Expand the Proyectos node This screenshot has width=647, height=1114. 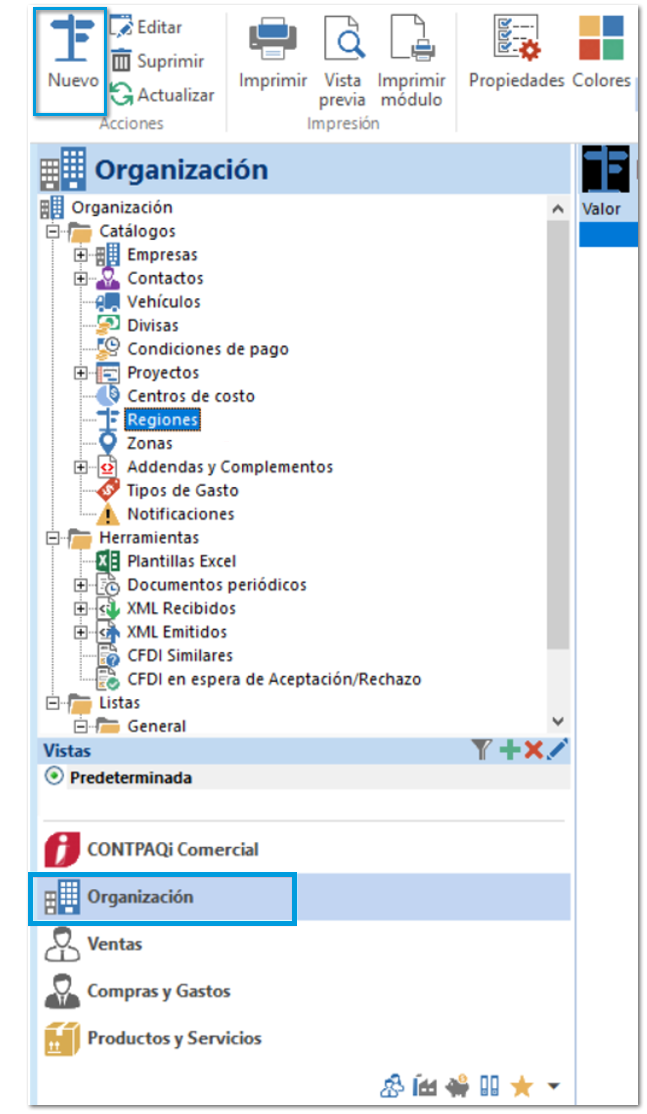point(81,373)
